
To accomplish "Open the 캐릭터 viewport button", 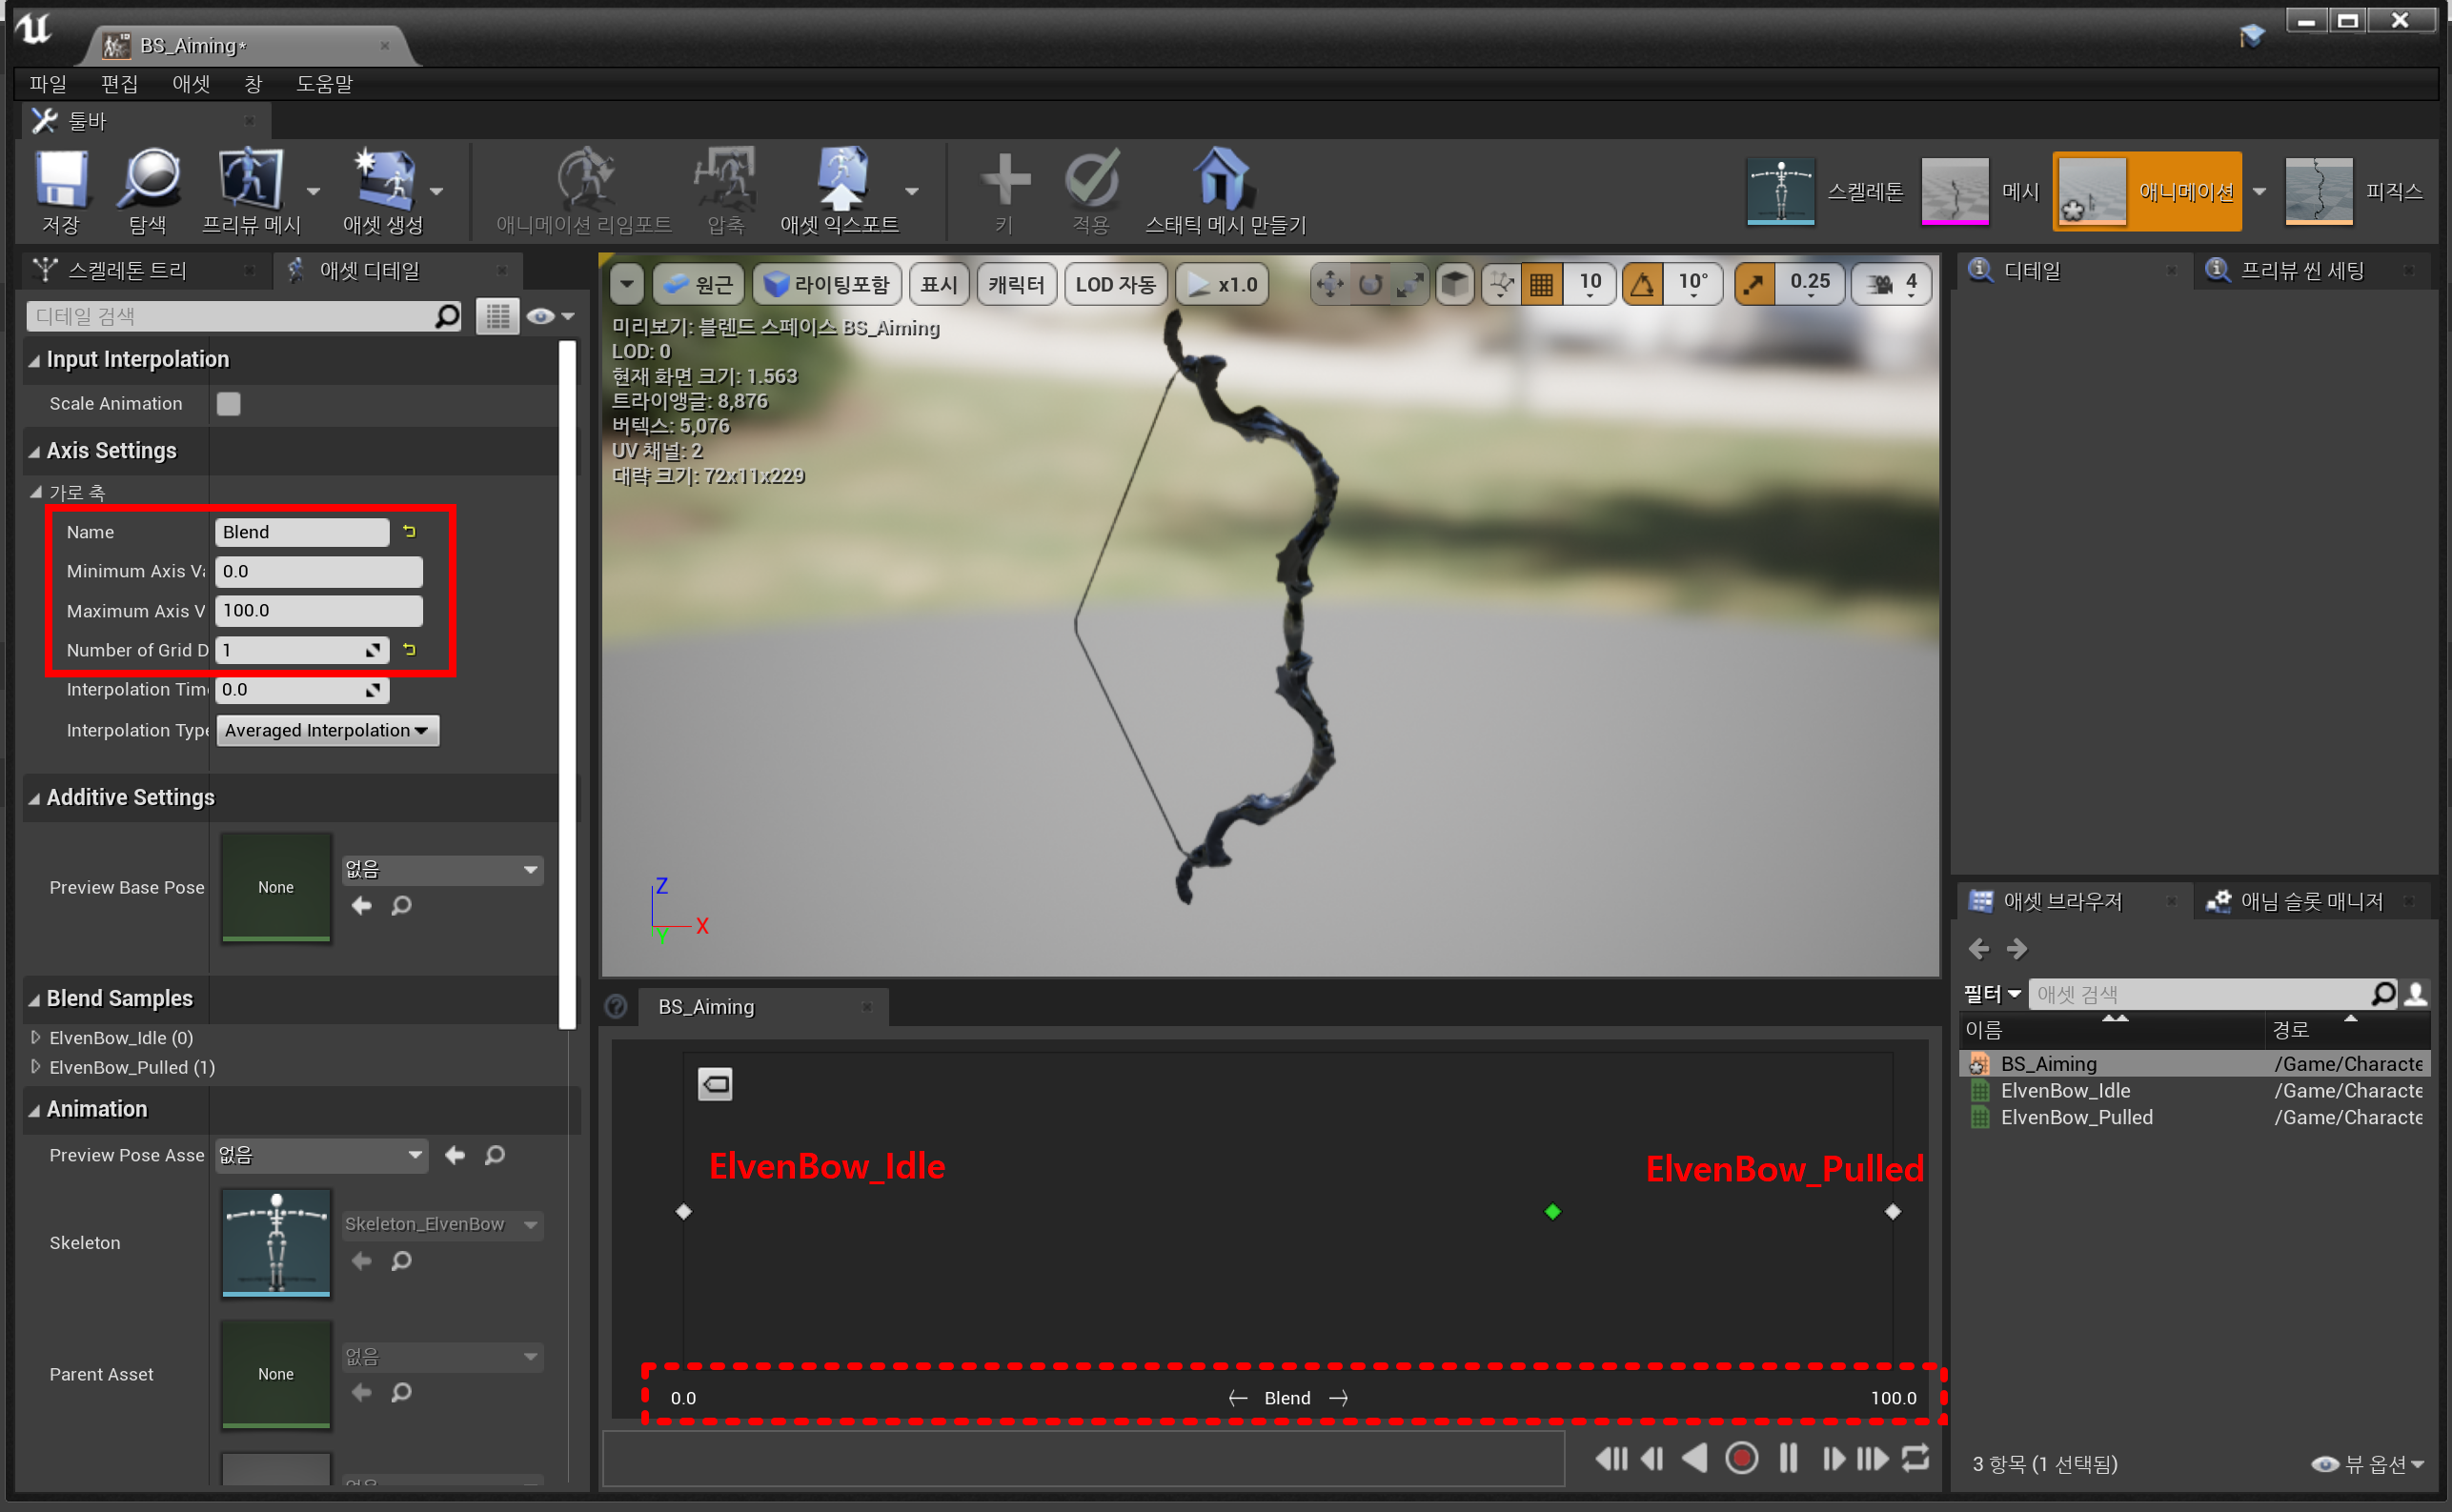I will click(1015, 285).
